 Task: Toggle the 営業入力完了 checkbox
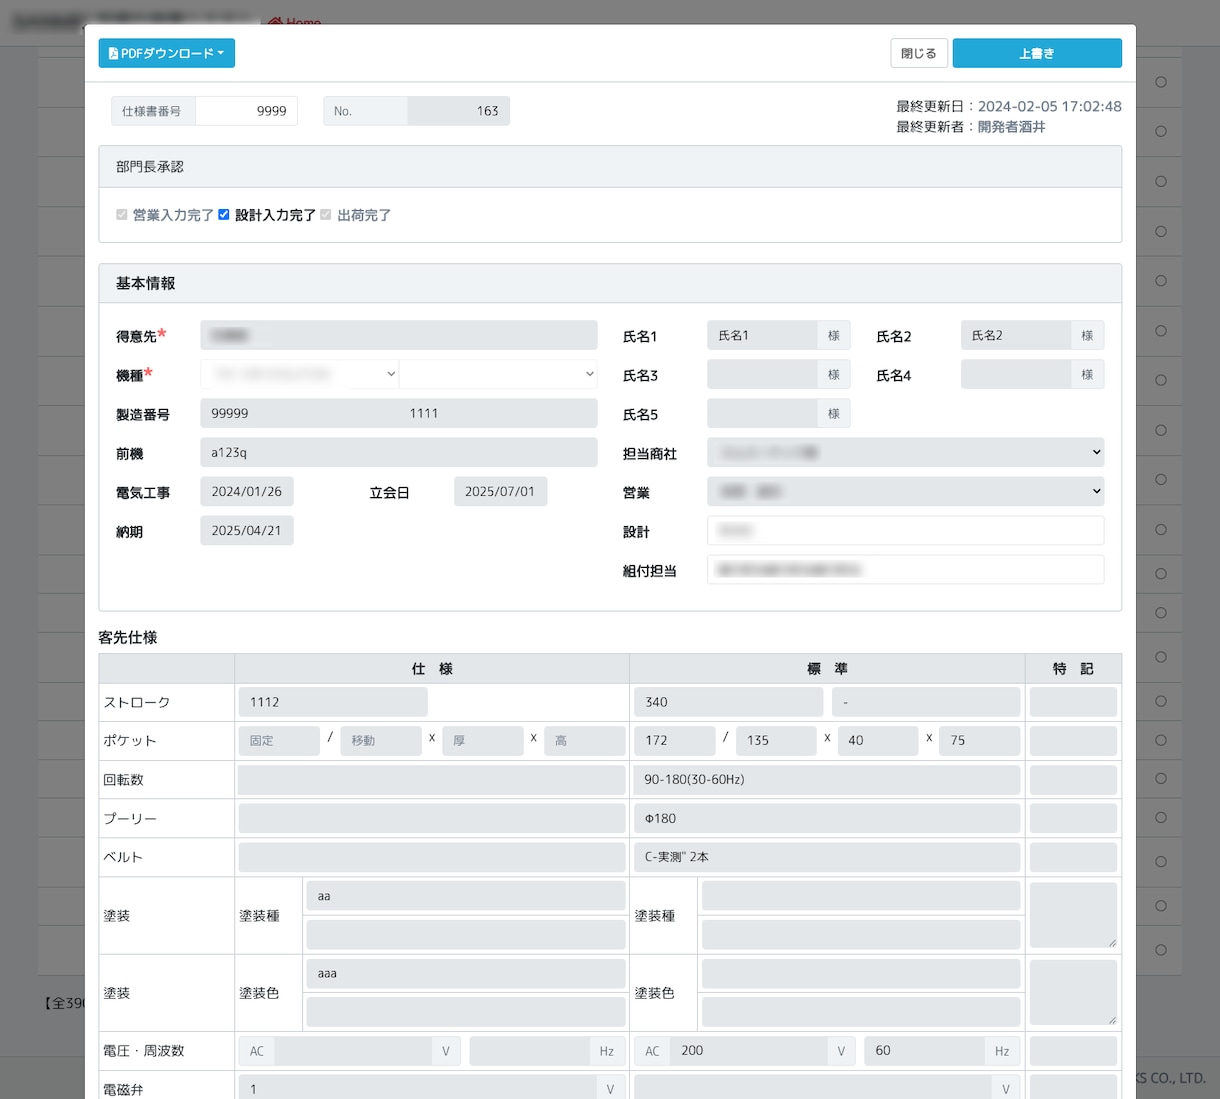coord(122,215)
